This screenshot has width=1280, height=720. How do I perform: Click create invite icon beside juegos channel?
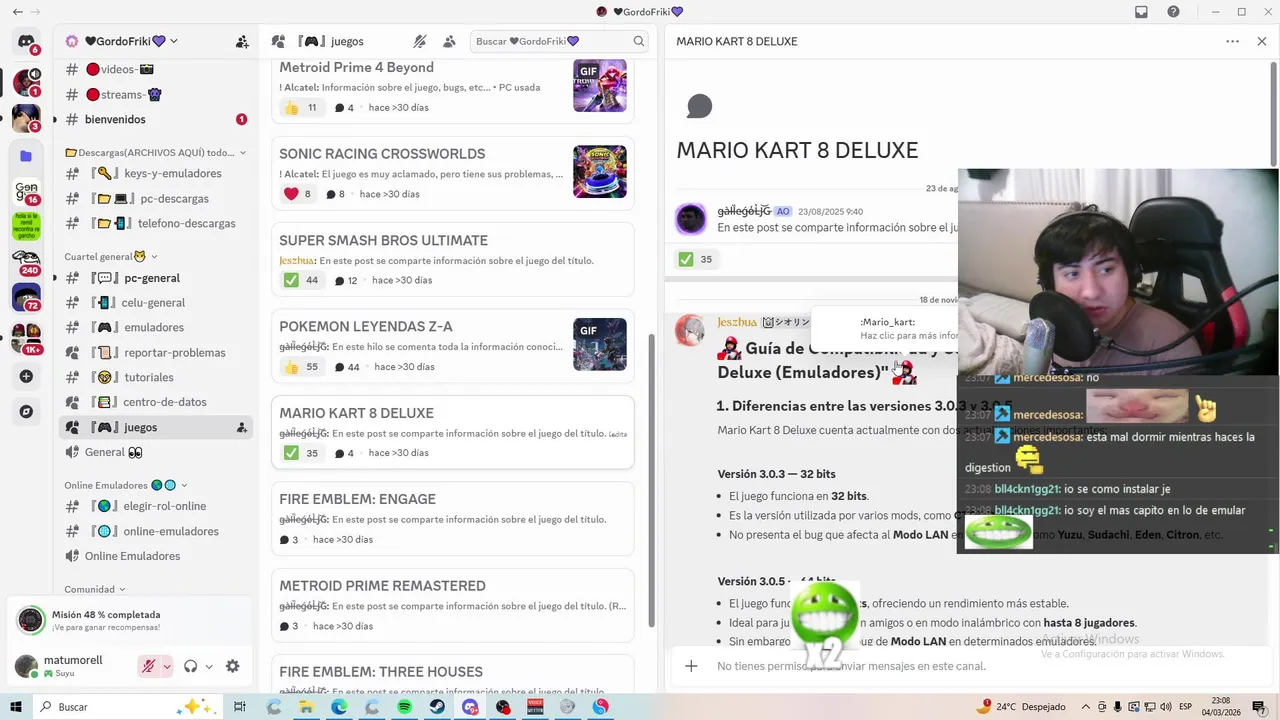pos(241,427)
